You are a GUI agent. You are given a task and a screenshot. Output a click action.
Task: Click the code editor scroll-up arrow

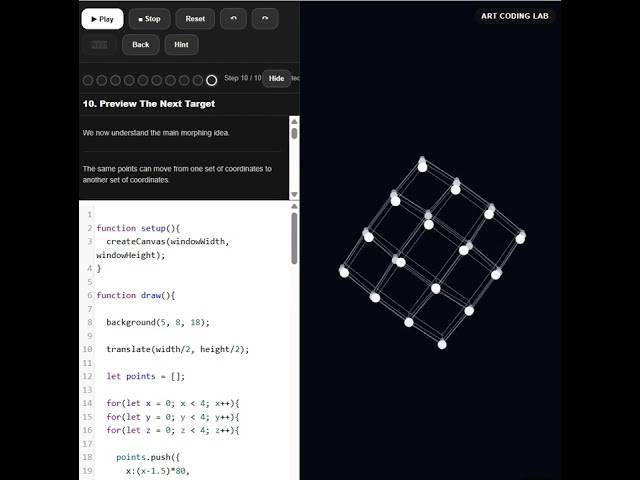[x=294, y=207]
